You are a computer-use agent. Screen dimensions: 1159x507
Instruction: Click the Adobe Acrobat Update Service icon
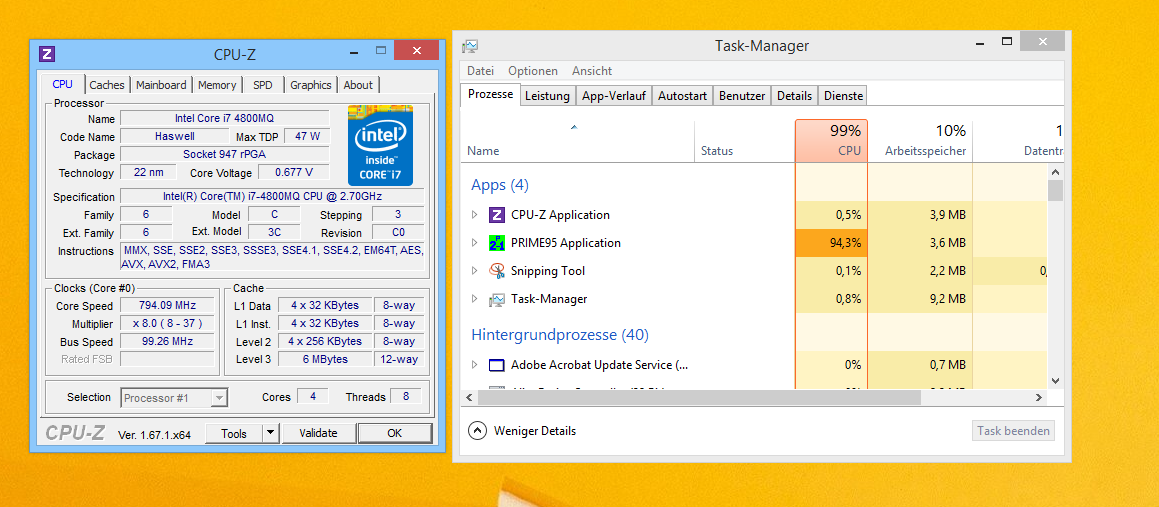(x=497, y=365)
